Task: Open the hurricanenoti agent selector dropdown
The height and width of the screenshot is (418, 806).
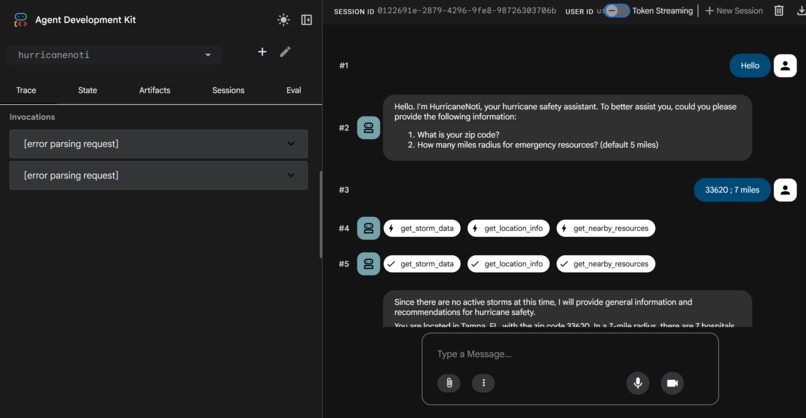Action: click(115, 55)
